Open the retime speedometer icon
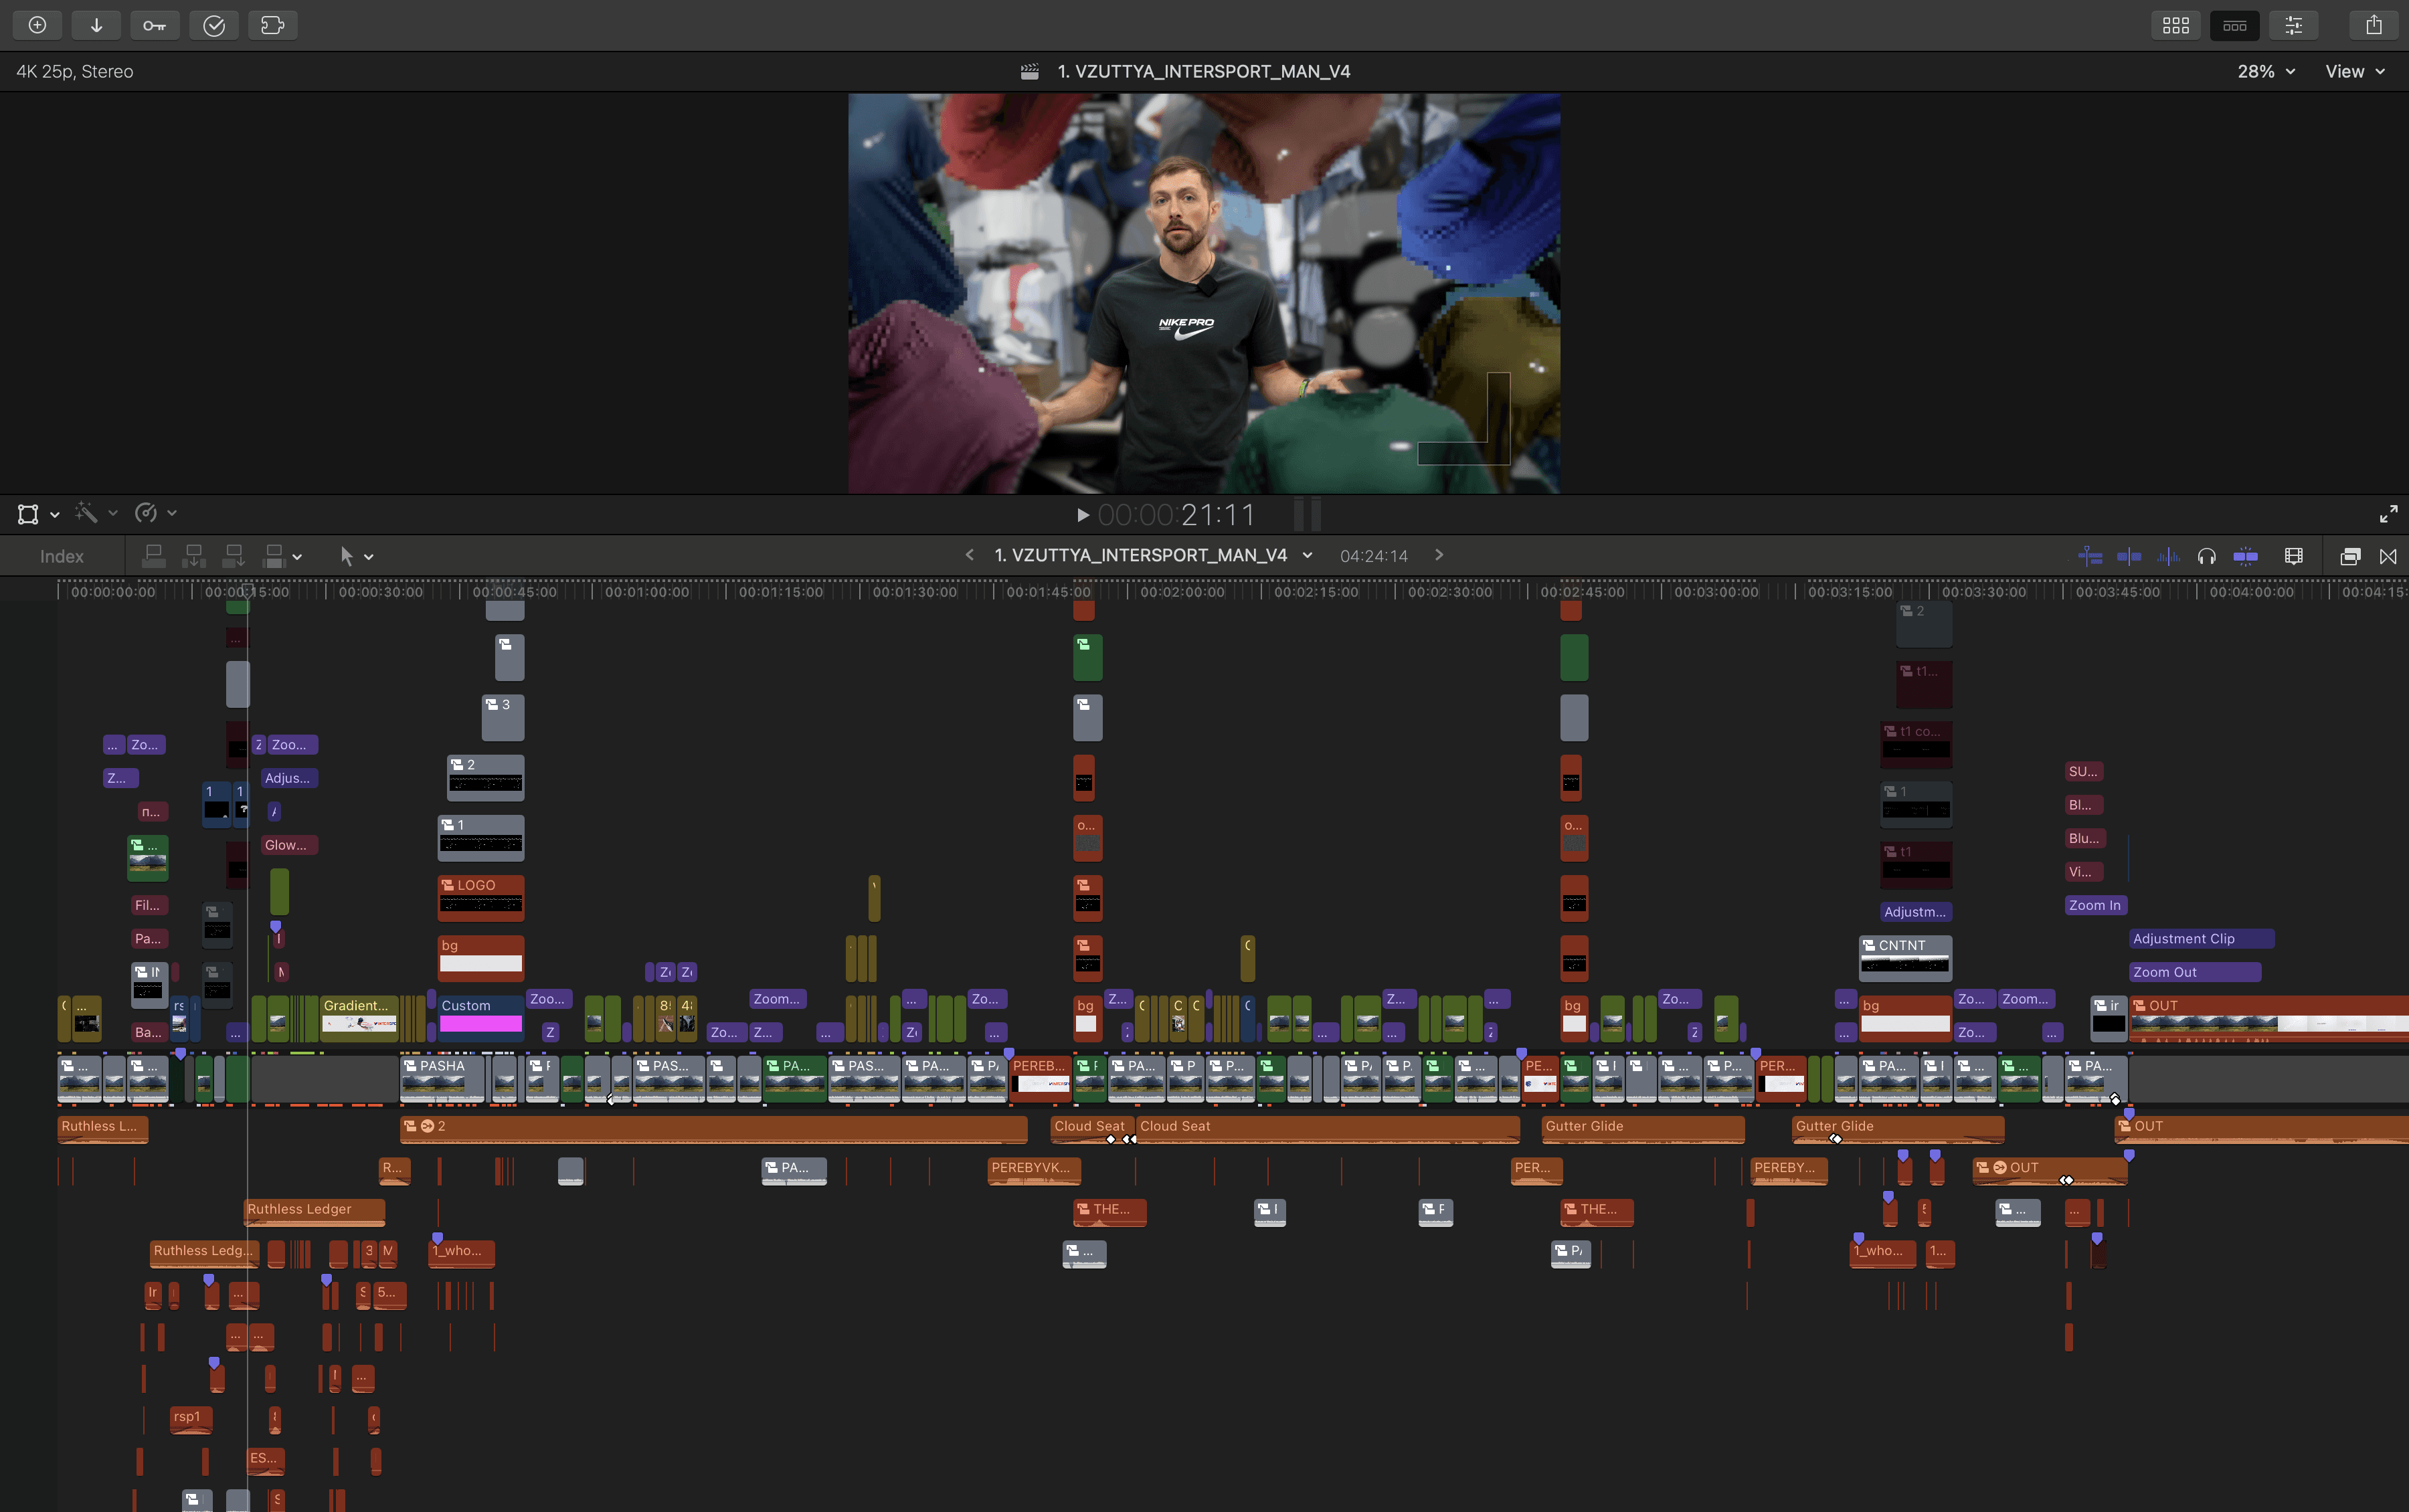Viewport: 2409px width, 1512px height. (x=146, y=513)
